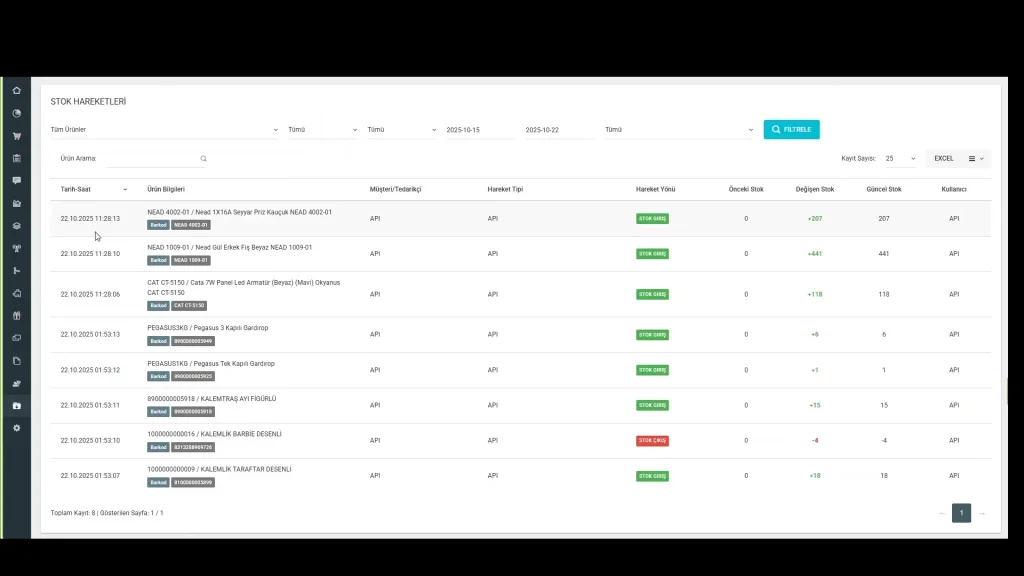This screenshot has height=576, width=1024.
Task: Click the magnifier icon in Ürün Arama
Action: (x=203, y=159)
